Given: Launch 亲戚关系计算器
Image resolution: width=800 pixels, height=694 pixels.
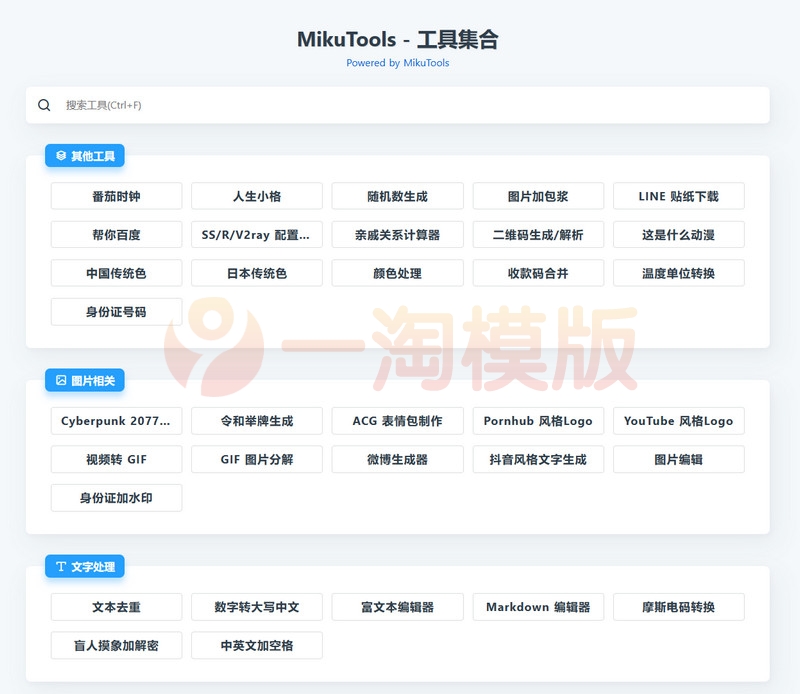Looking at the screenshot, I should point(397,235).
